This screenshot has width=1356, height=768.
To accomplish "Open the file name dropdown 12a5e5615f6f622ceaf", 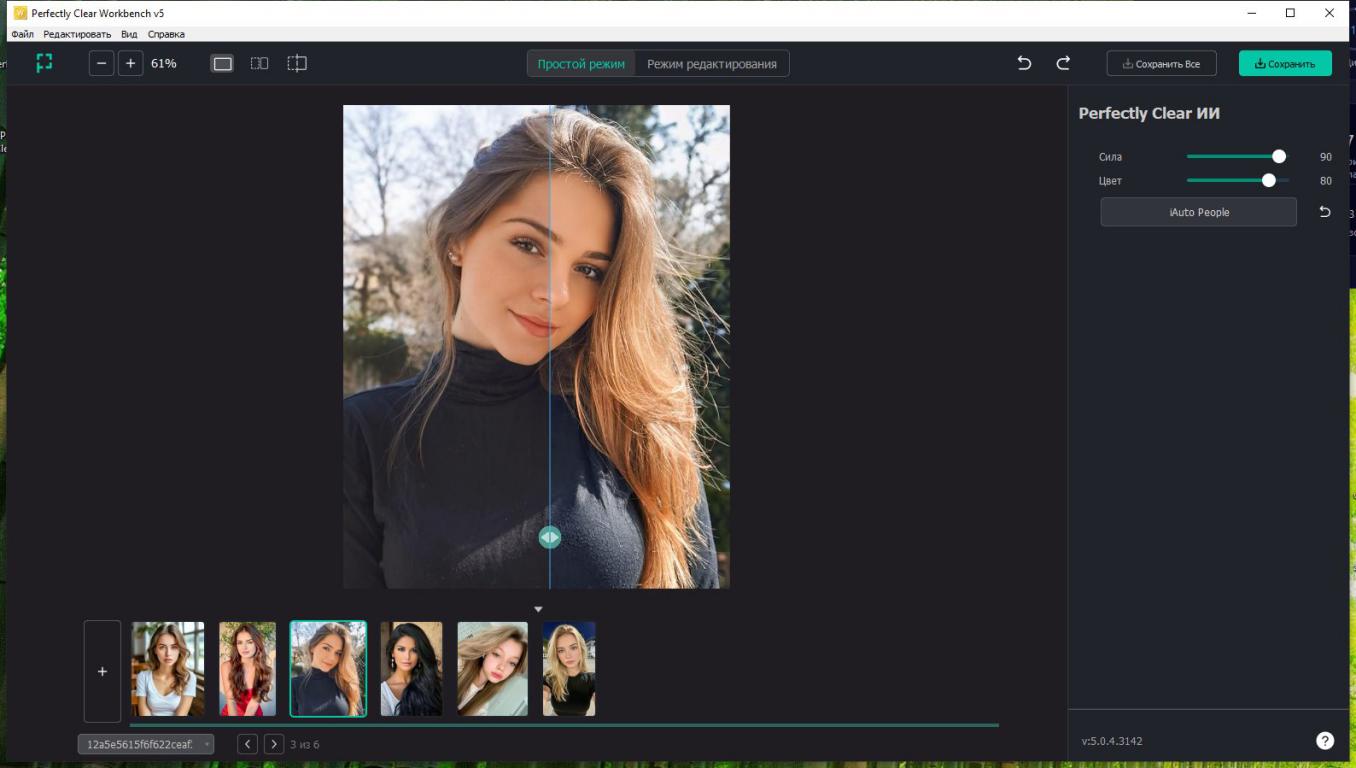I will click(x=146, y=744).
